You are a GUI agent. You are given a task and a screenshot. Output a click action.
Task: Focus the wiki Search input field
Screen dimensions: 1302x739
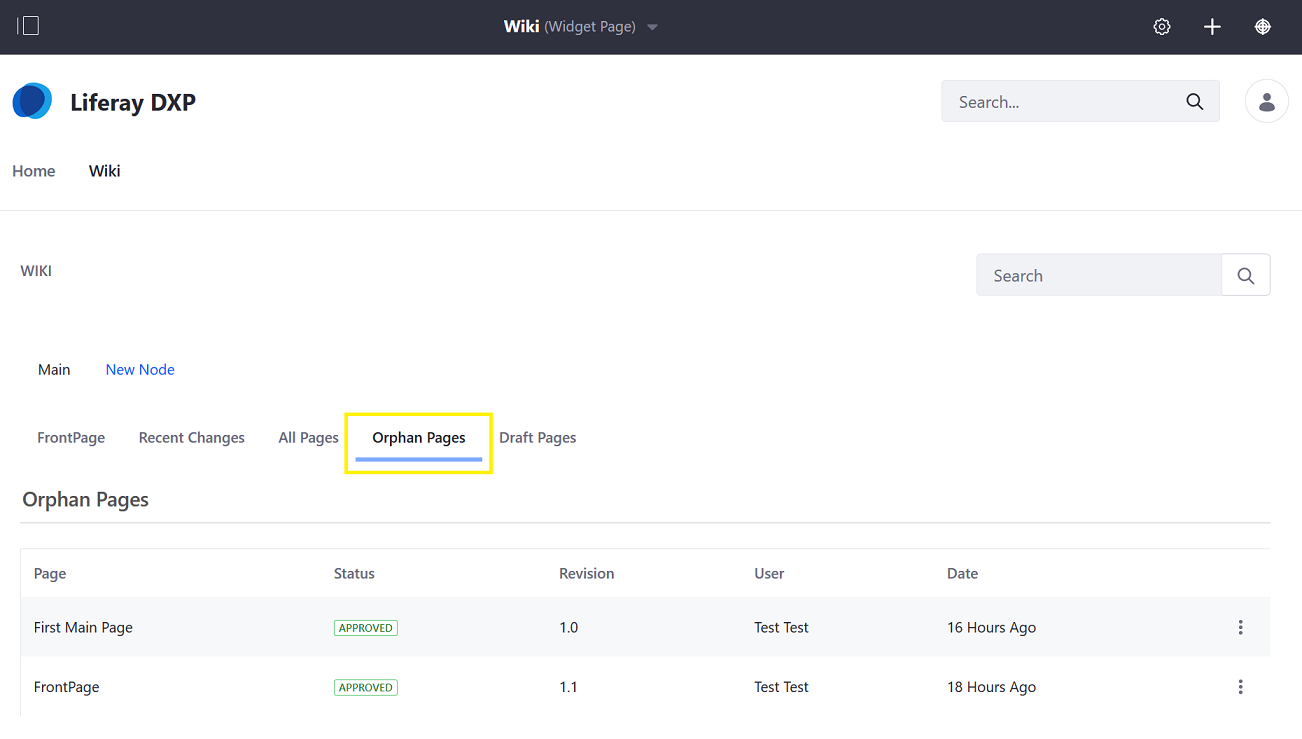(x=1099, y=275)
